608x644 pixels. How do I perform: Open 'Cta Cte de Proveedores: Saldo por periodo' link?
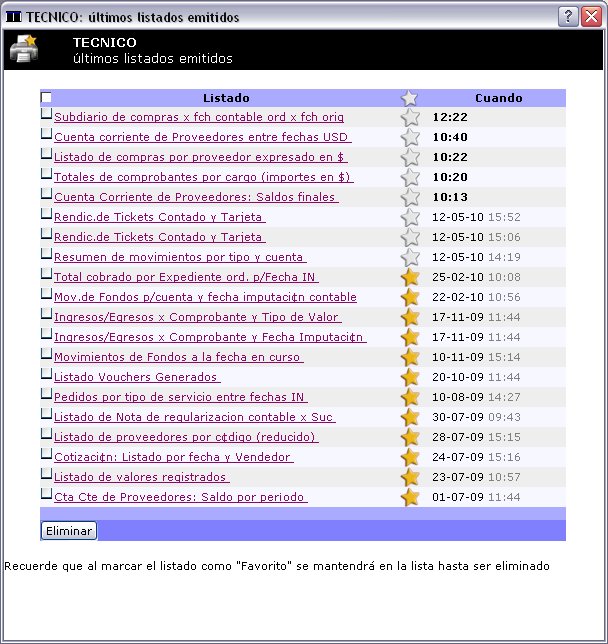(x=181, y=497)
